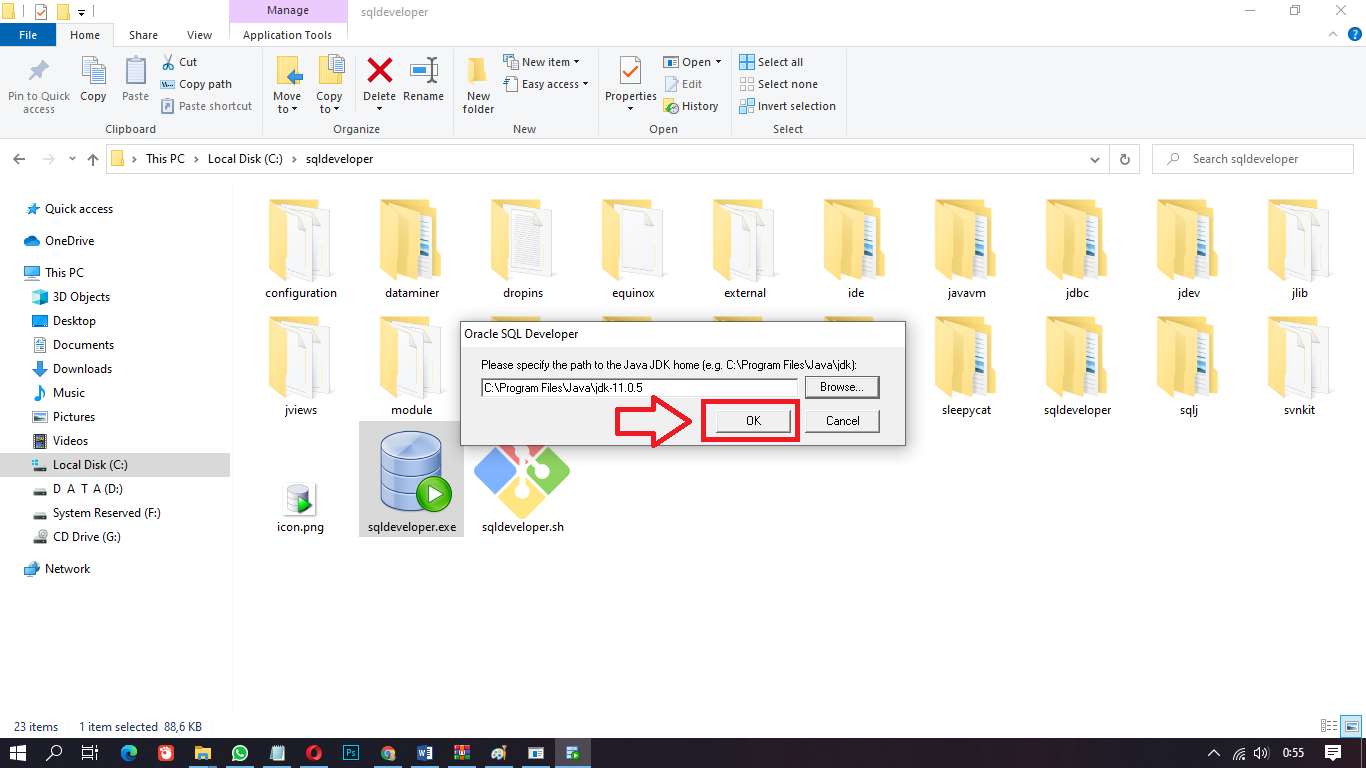Open Microsoft Edge from taskbar
Screen dimensions: 1366x768
[129, 753]
